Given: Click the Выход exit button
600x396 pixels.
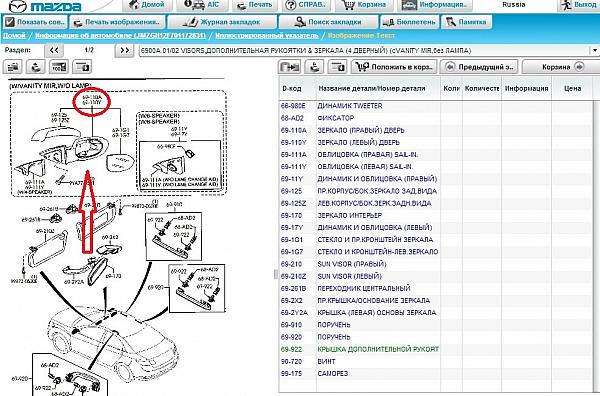Looking at the screenshot, I should 578,5.
